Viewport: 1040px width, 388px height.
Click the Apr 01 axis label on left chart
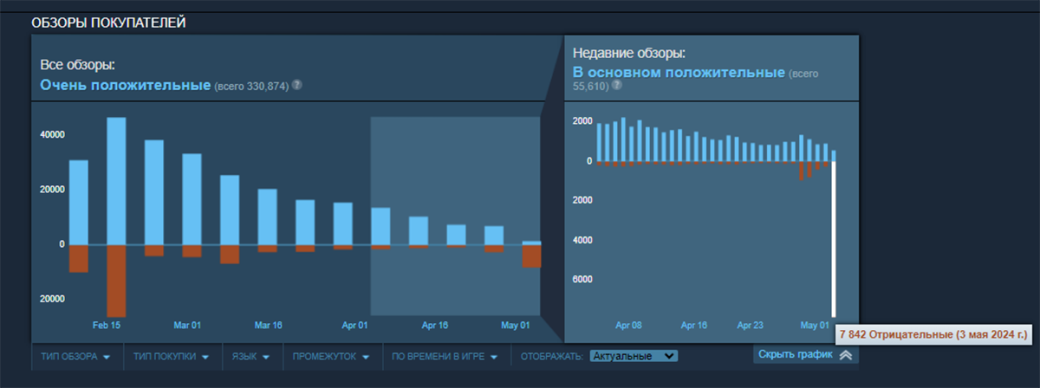[x=354, y=326]
